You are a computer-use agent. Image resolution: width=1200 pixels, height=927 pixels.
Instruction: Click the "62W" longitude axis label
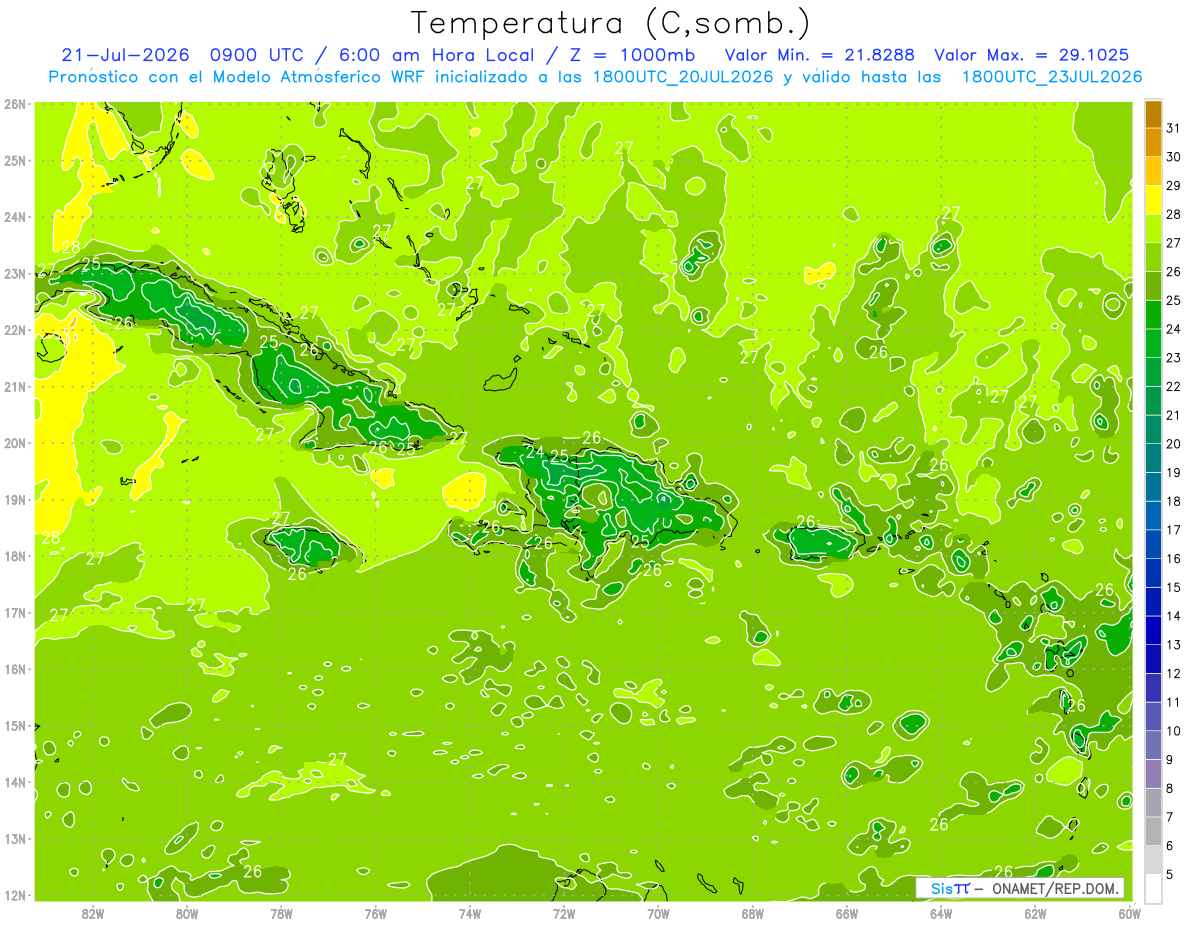coord(1035,912)
